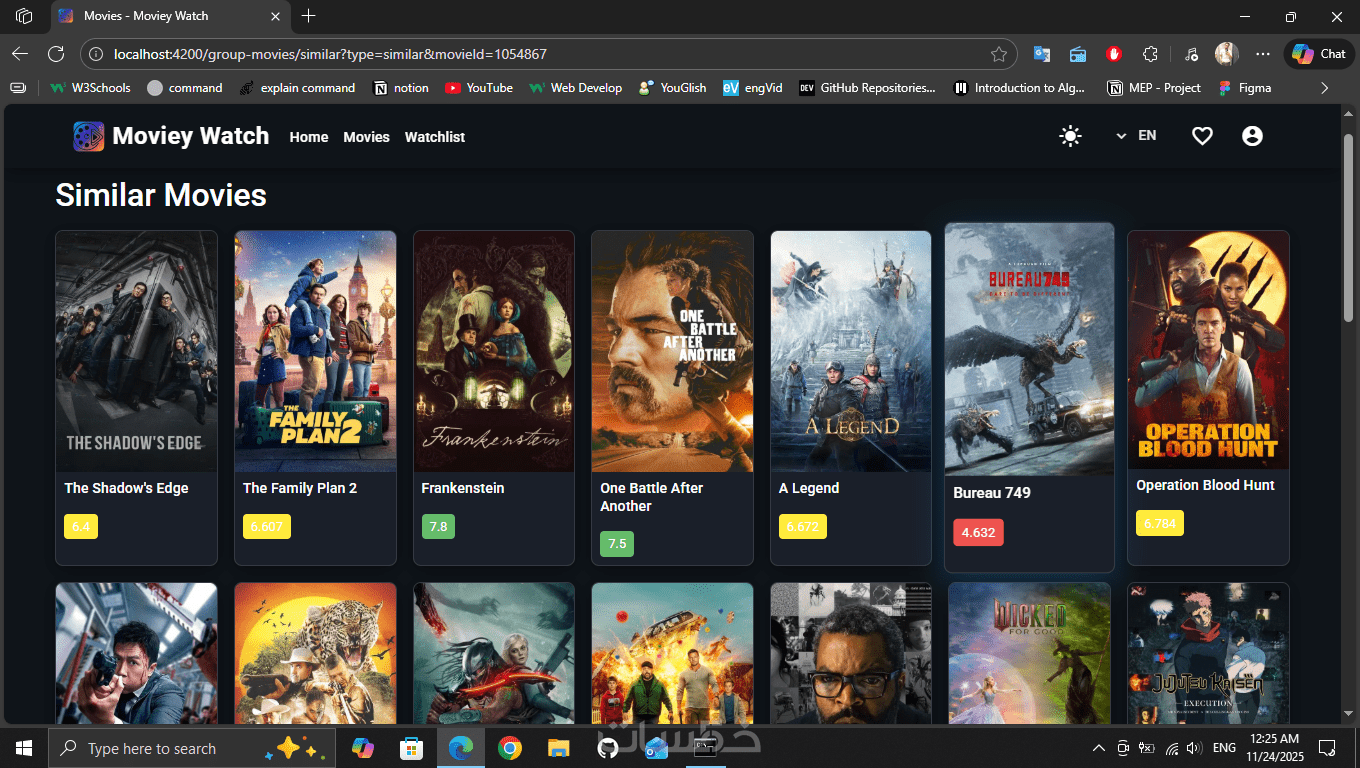Image resolution: width=1360 pixels, height=768 pixels.
Task: Click the page vertical scrollbar thumb
Action: tap(1348, 228)
